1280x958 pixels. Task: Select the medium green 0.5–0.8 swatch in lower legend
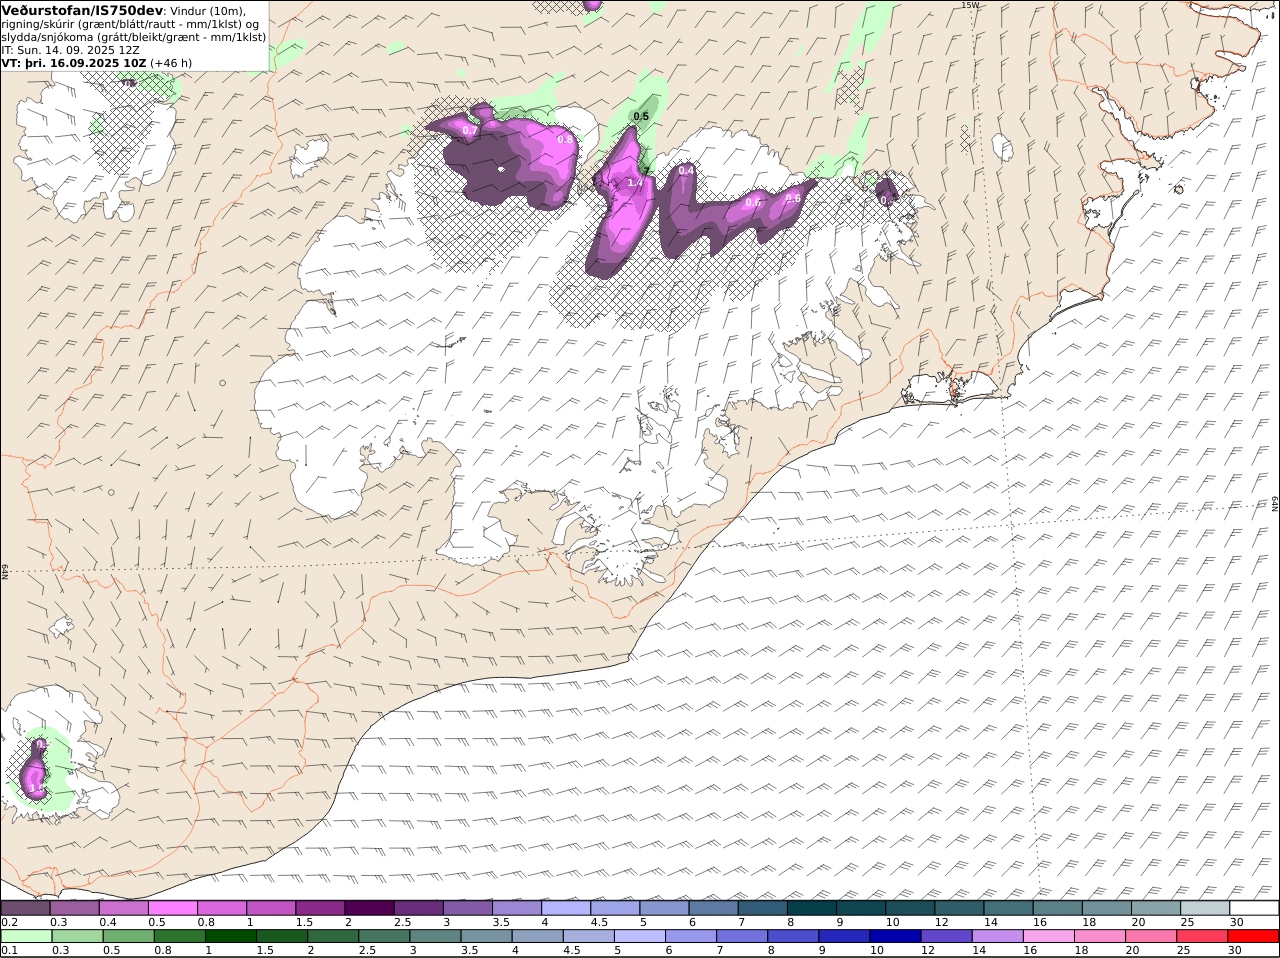coord(128,937)
